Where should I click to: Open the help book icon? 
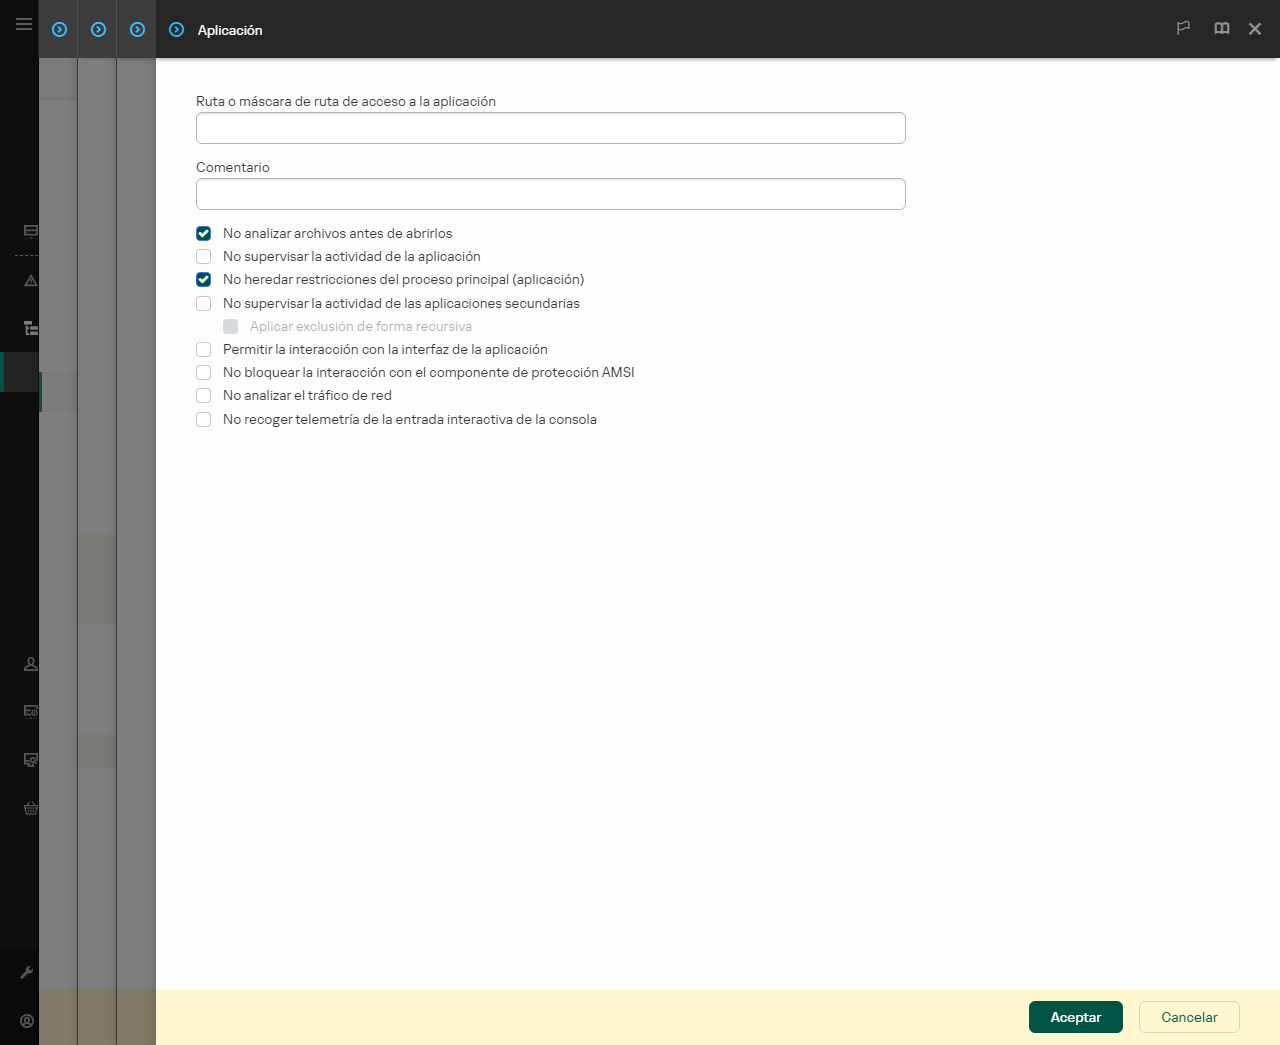(x=1221, y=29)
